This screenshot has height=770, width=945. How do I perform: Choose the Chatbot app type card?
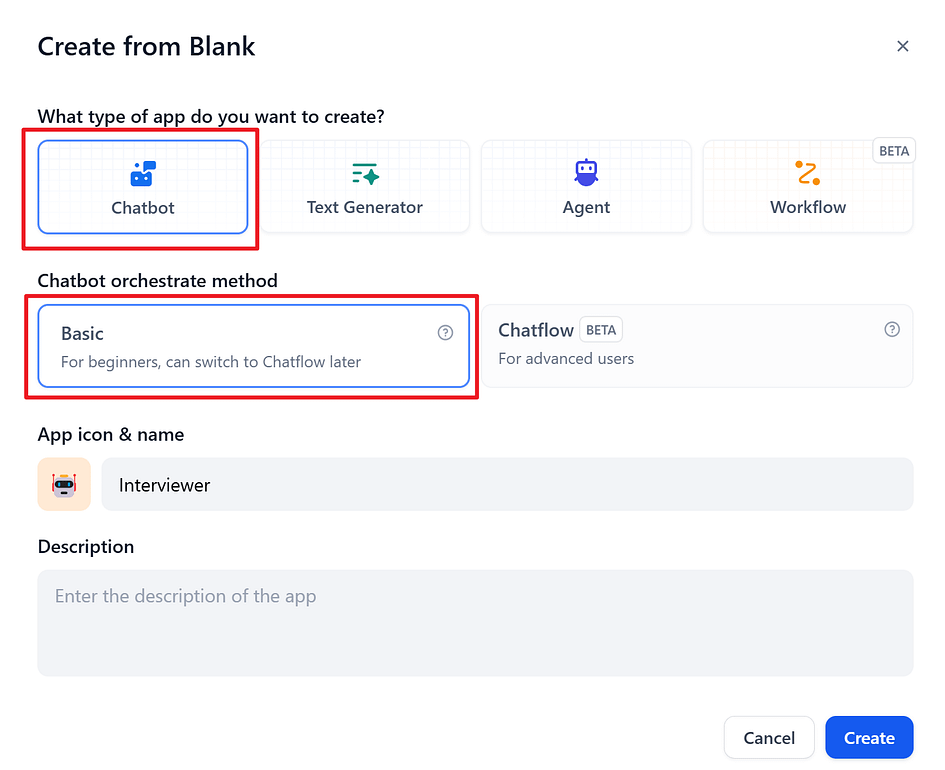tap(143, 187)
